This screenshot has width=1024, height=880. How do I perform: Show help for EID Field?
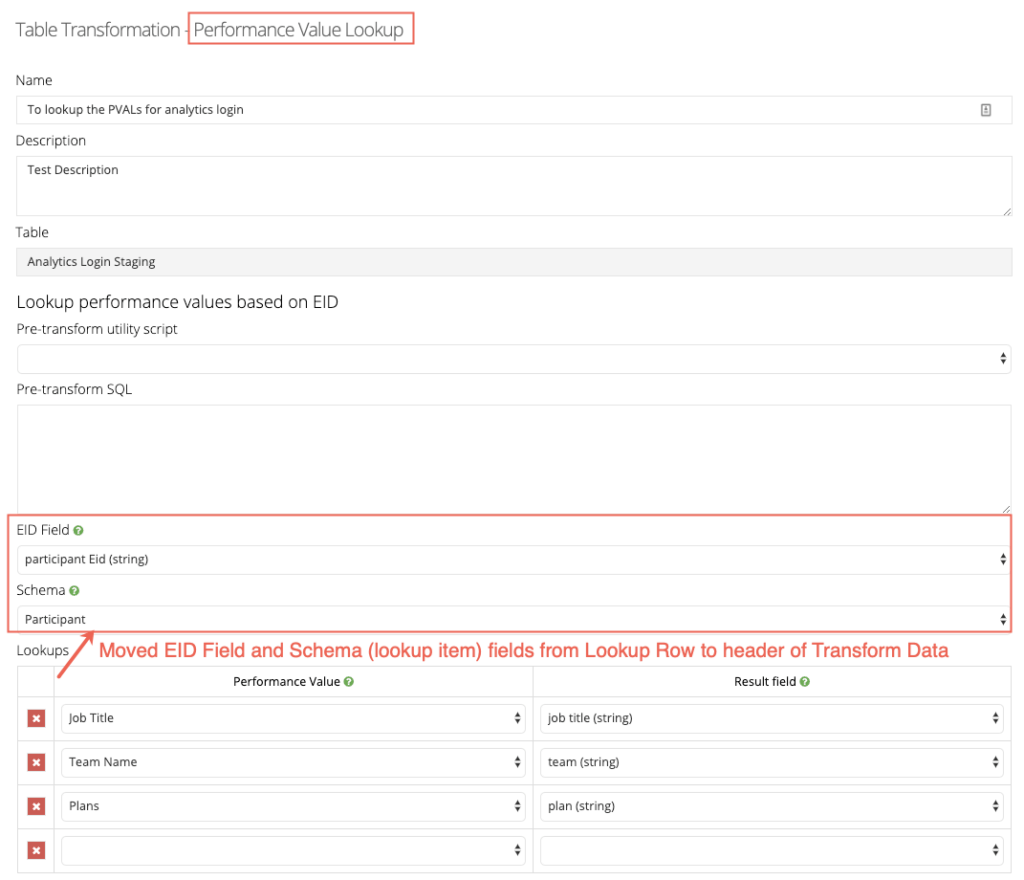(78, 531)
